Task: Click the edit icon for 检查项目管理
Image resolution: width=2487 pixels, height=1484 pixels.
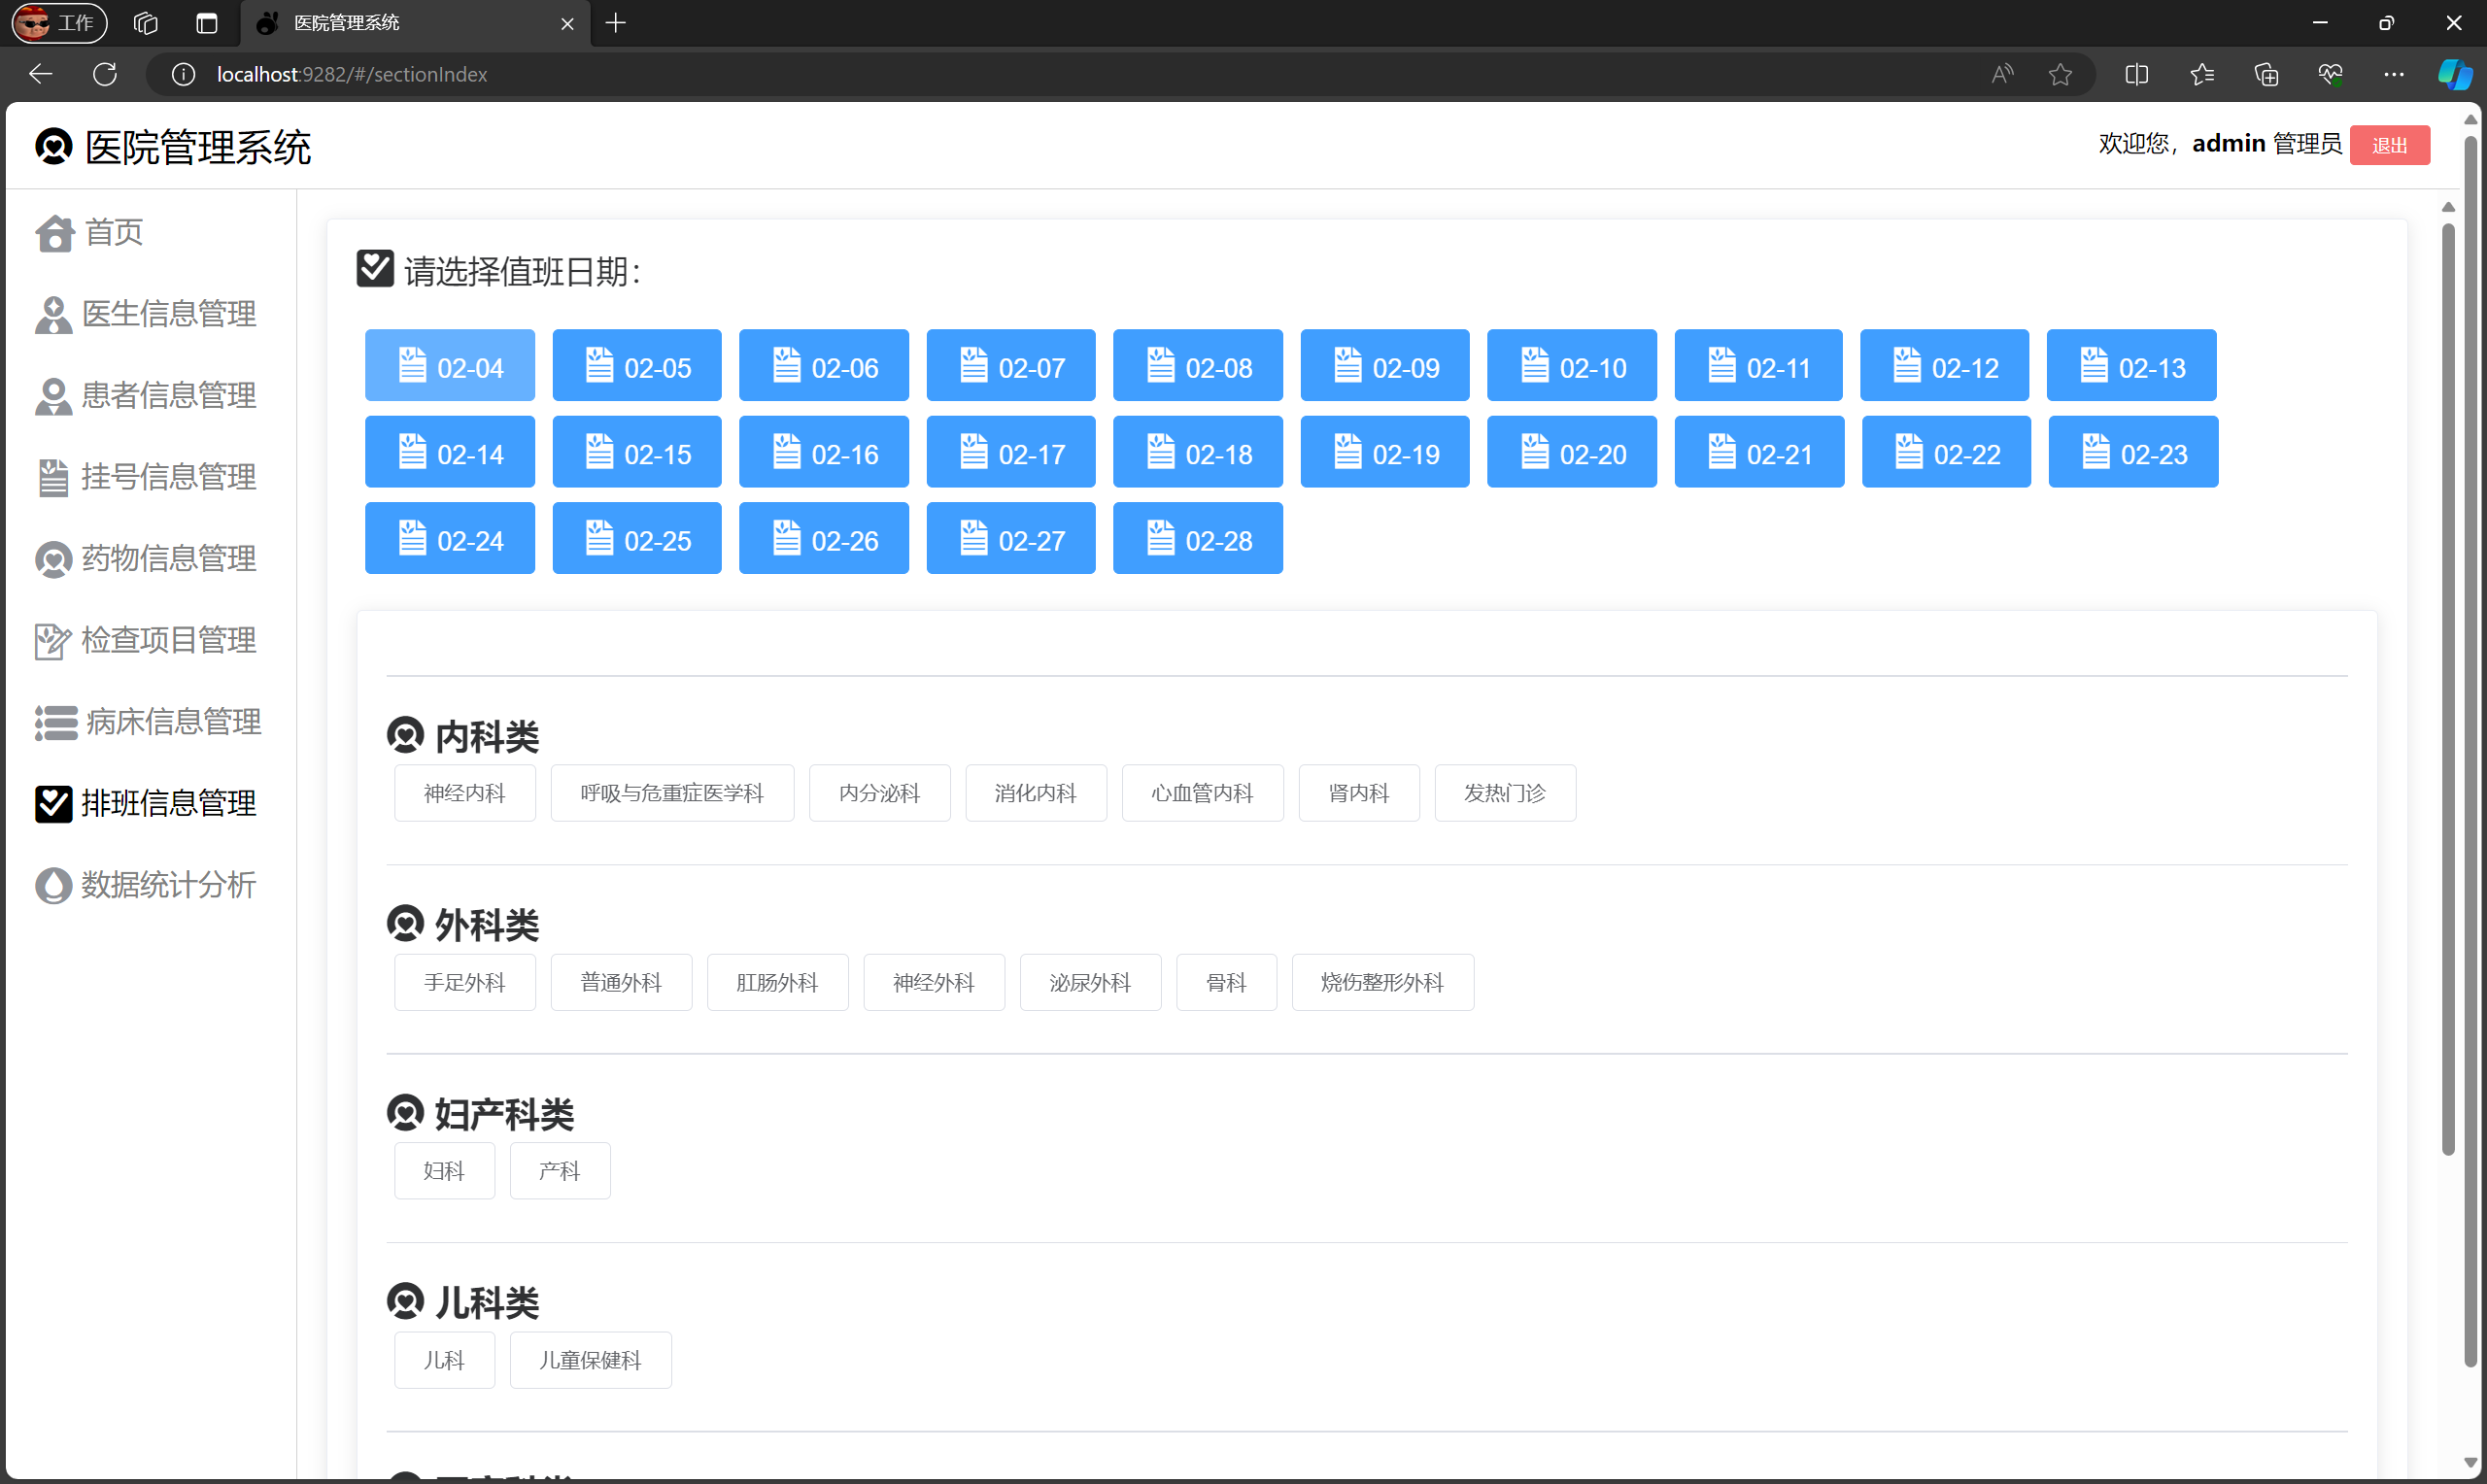Action: point(53,641)
